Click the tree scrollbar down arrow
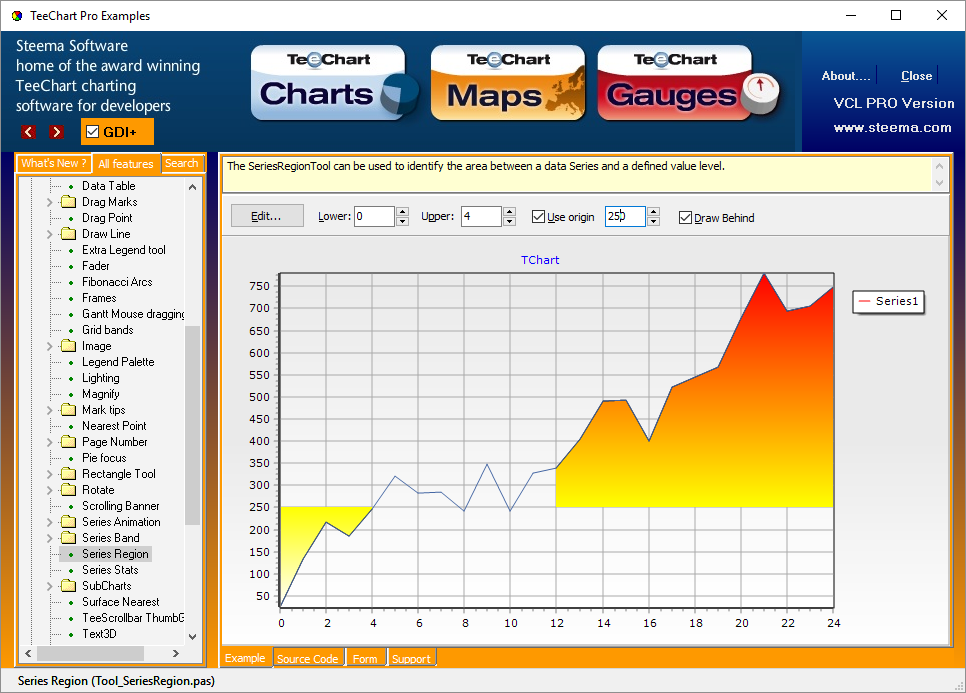 coord(193,636)
